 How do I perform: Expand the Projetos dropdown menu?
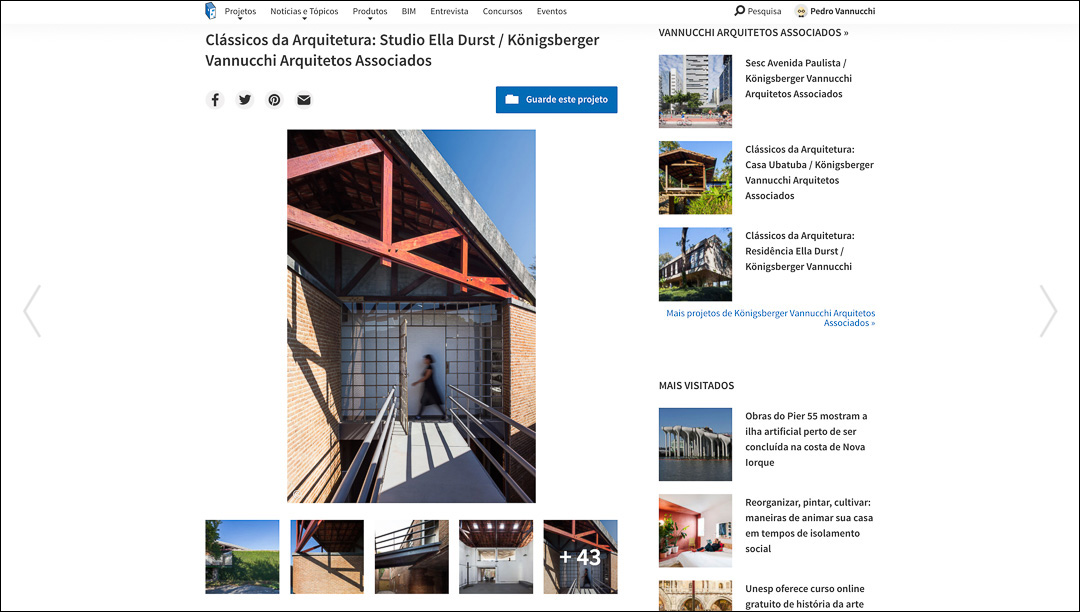coord(240,12)
